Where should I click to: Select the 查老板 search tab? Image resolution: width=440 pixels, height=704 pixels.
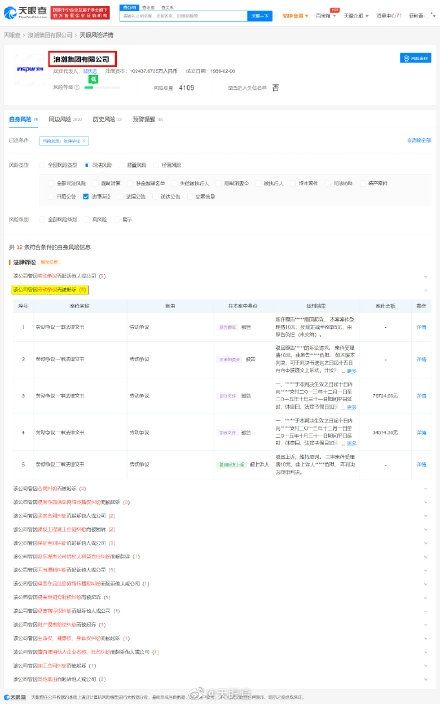coord(148,8)
